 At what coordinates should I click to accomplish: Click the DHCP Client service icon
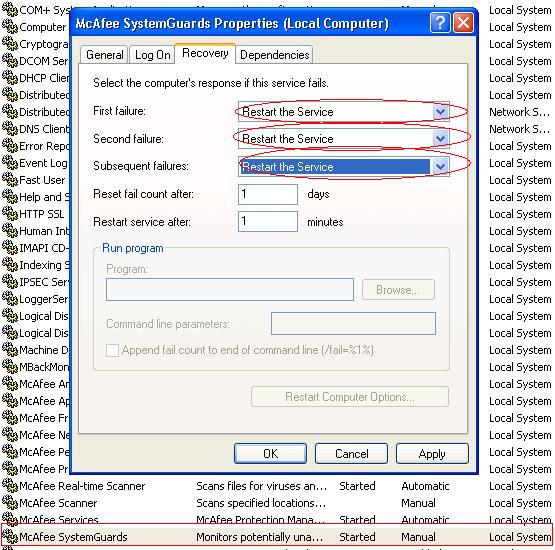(x=10, y=78)
